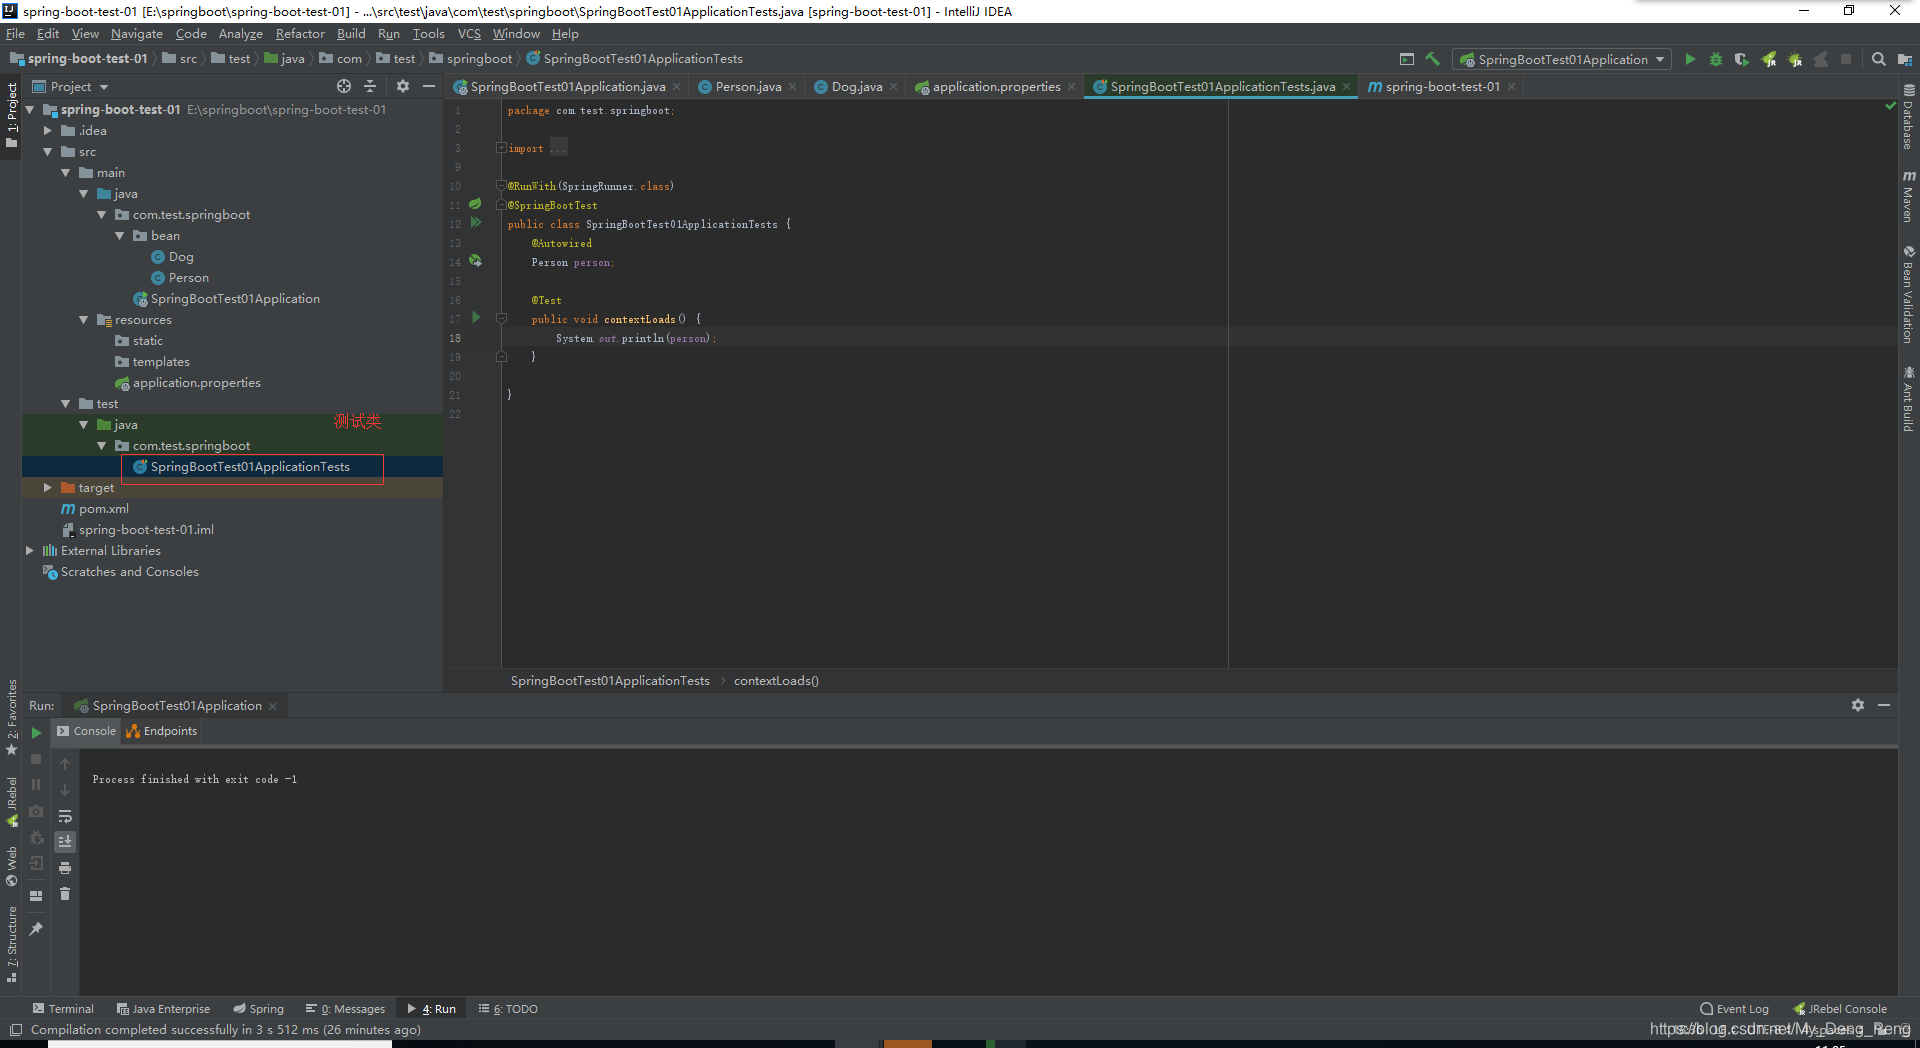Locate current file in Project panel
This screenshot has width=1920, height=1048.
pos(344,86)
